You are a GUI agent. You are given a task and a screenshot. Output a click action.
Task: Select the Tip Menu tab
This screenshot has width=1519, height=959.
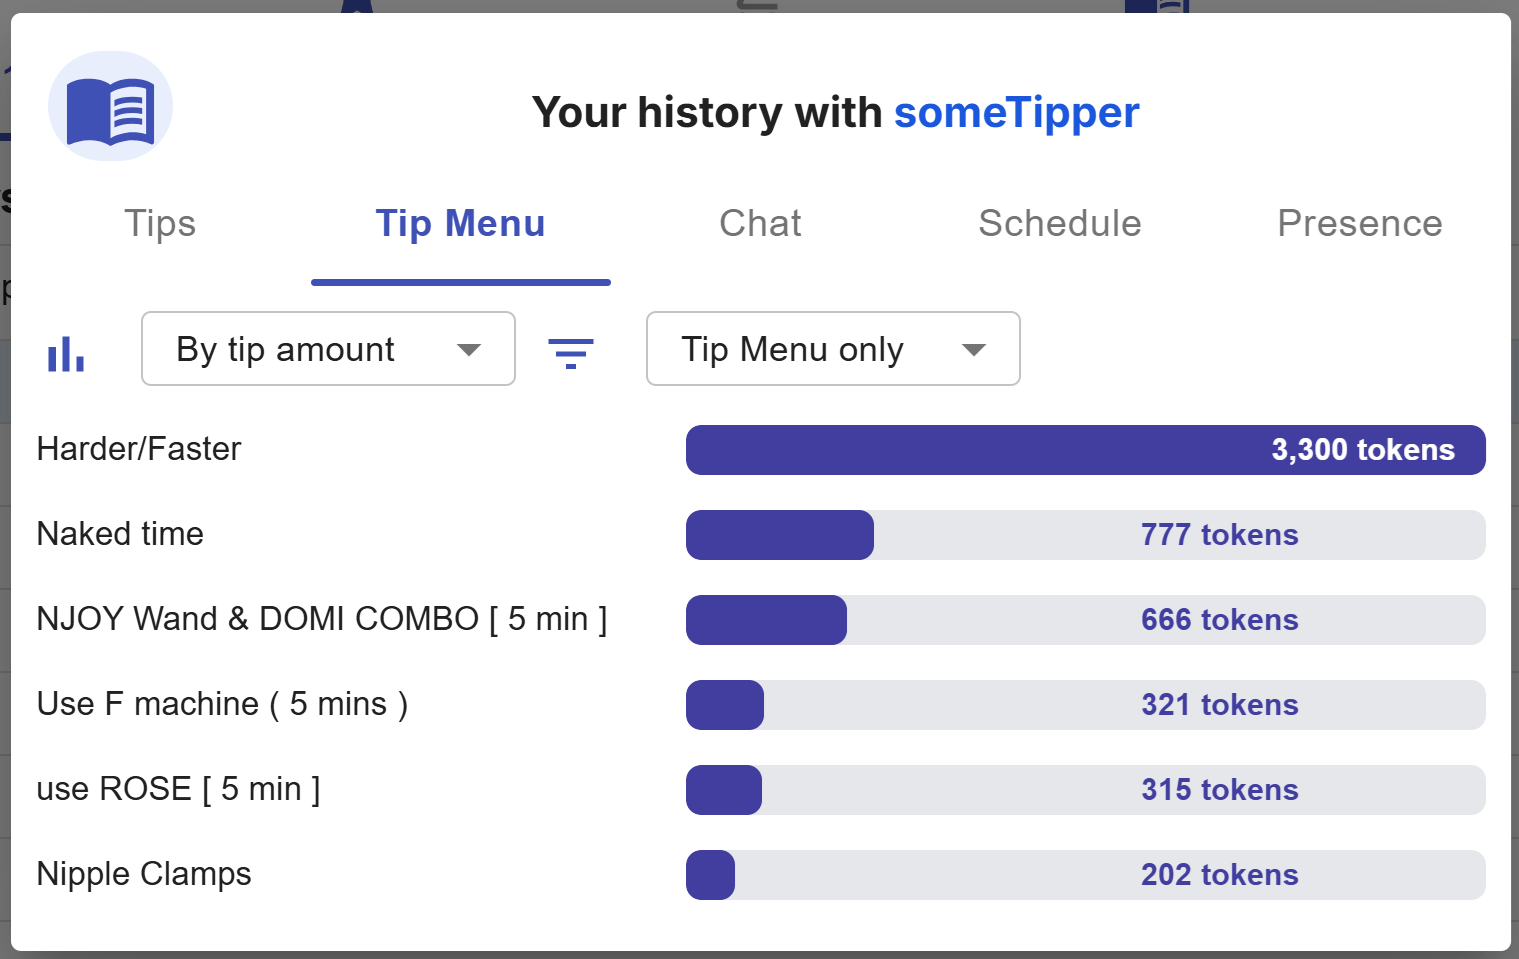coord(460,223)
